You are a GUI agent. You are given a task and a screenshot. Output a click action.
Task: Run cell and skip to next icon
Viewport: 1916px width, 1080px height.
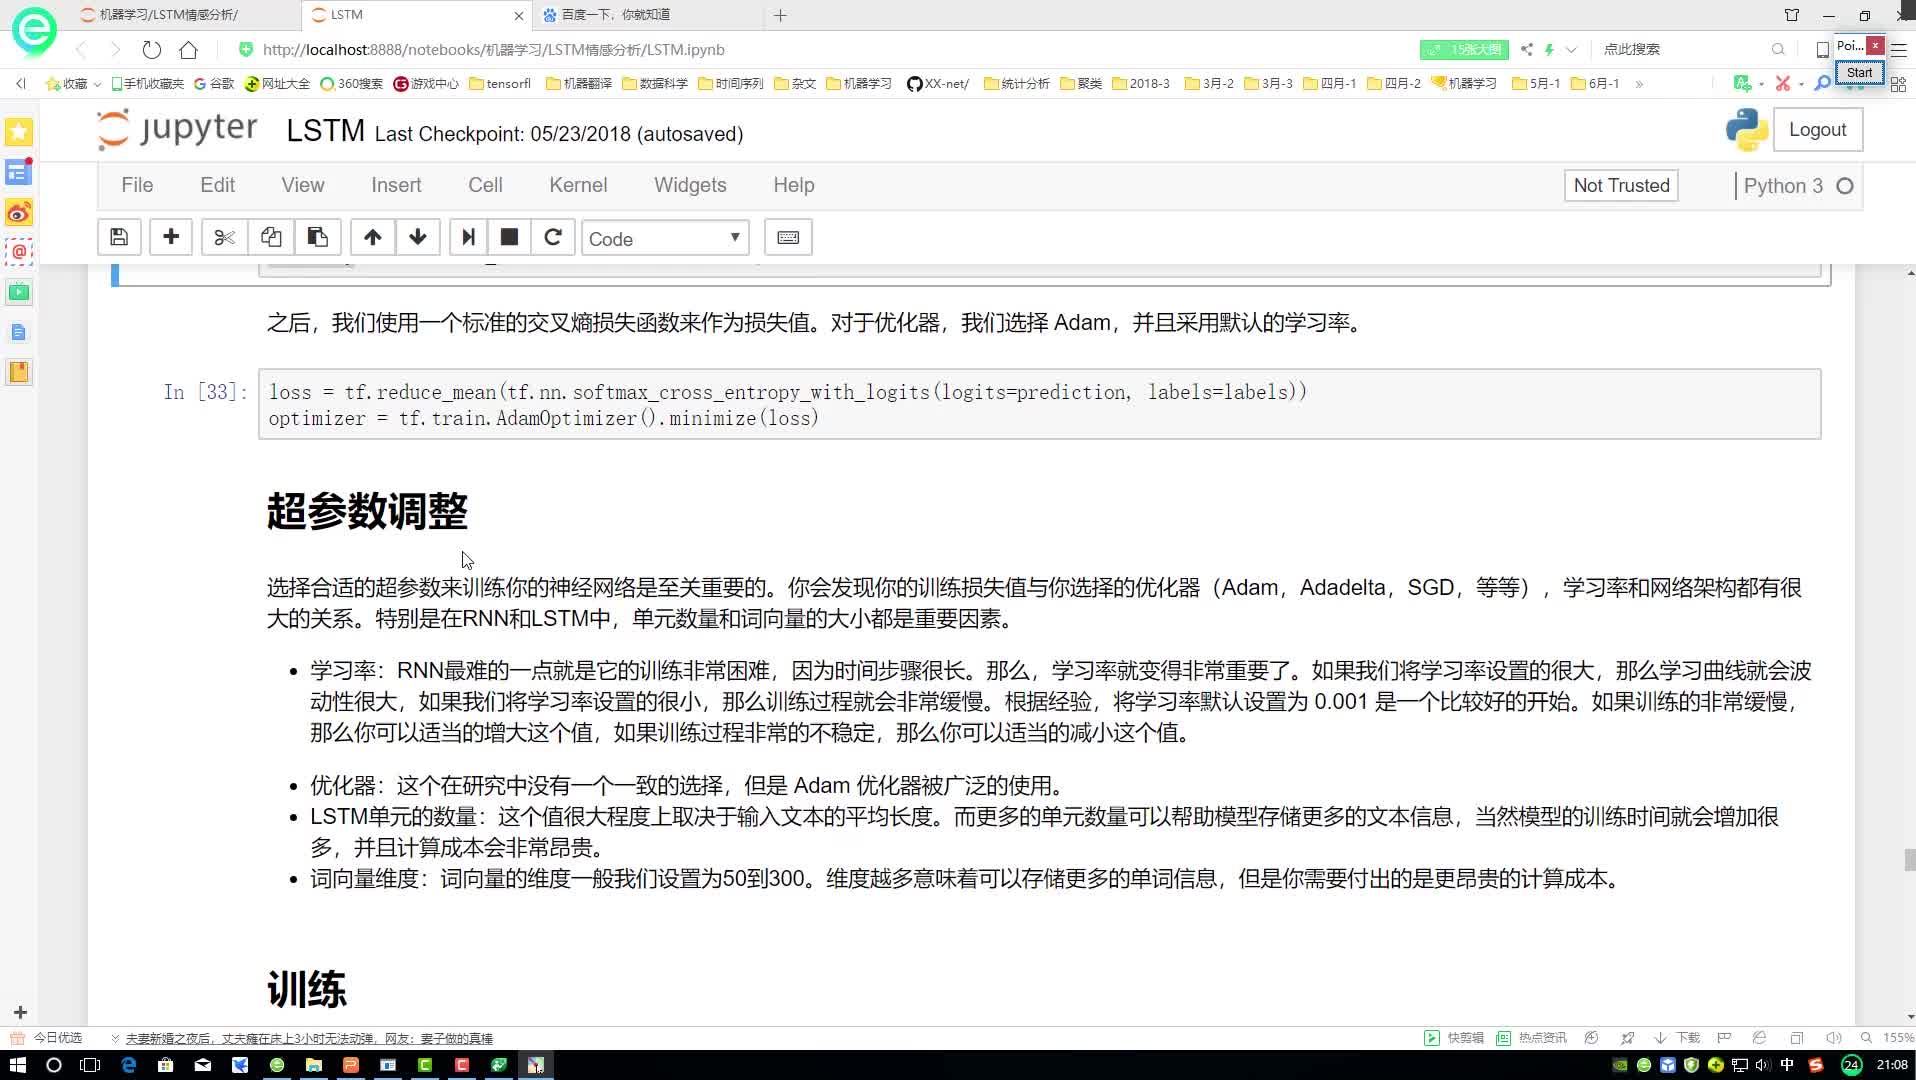[x=468, y=237]
